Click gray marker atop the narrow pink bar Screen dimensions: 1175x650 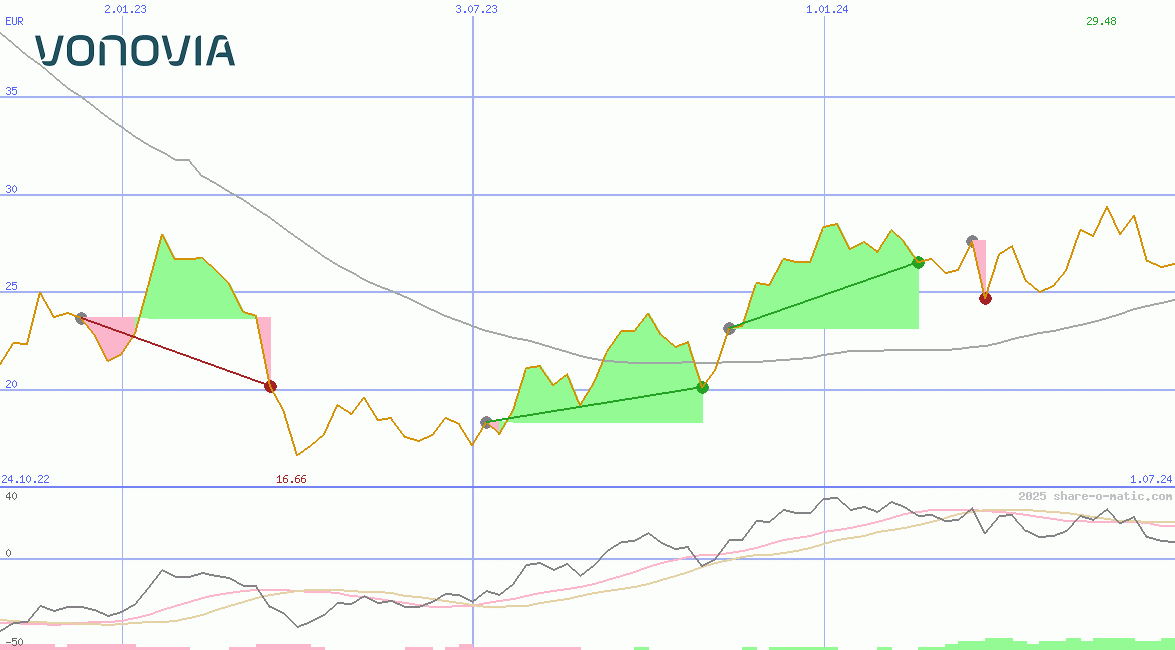coord(972,241)
